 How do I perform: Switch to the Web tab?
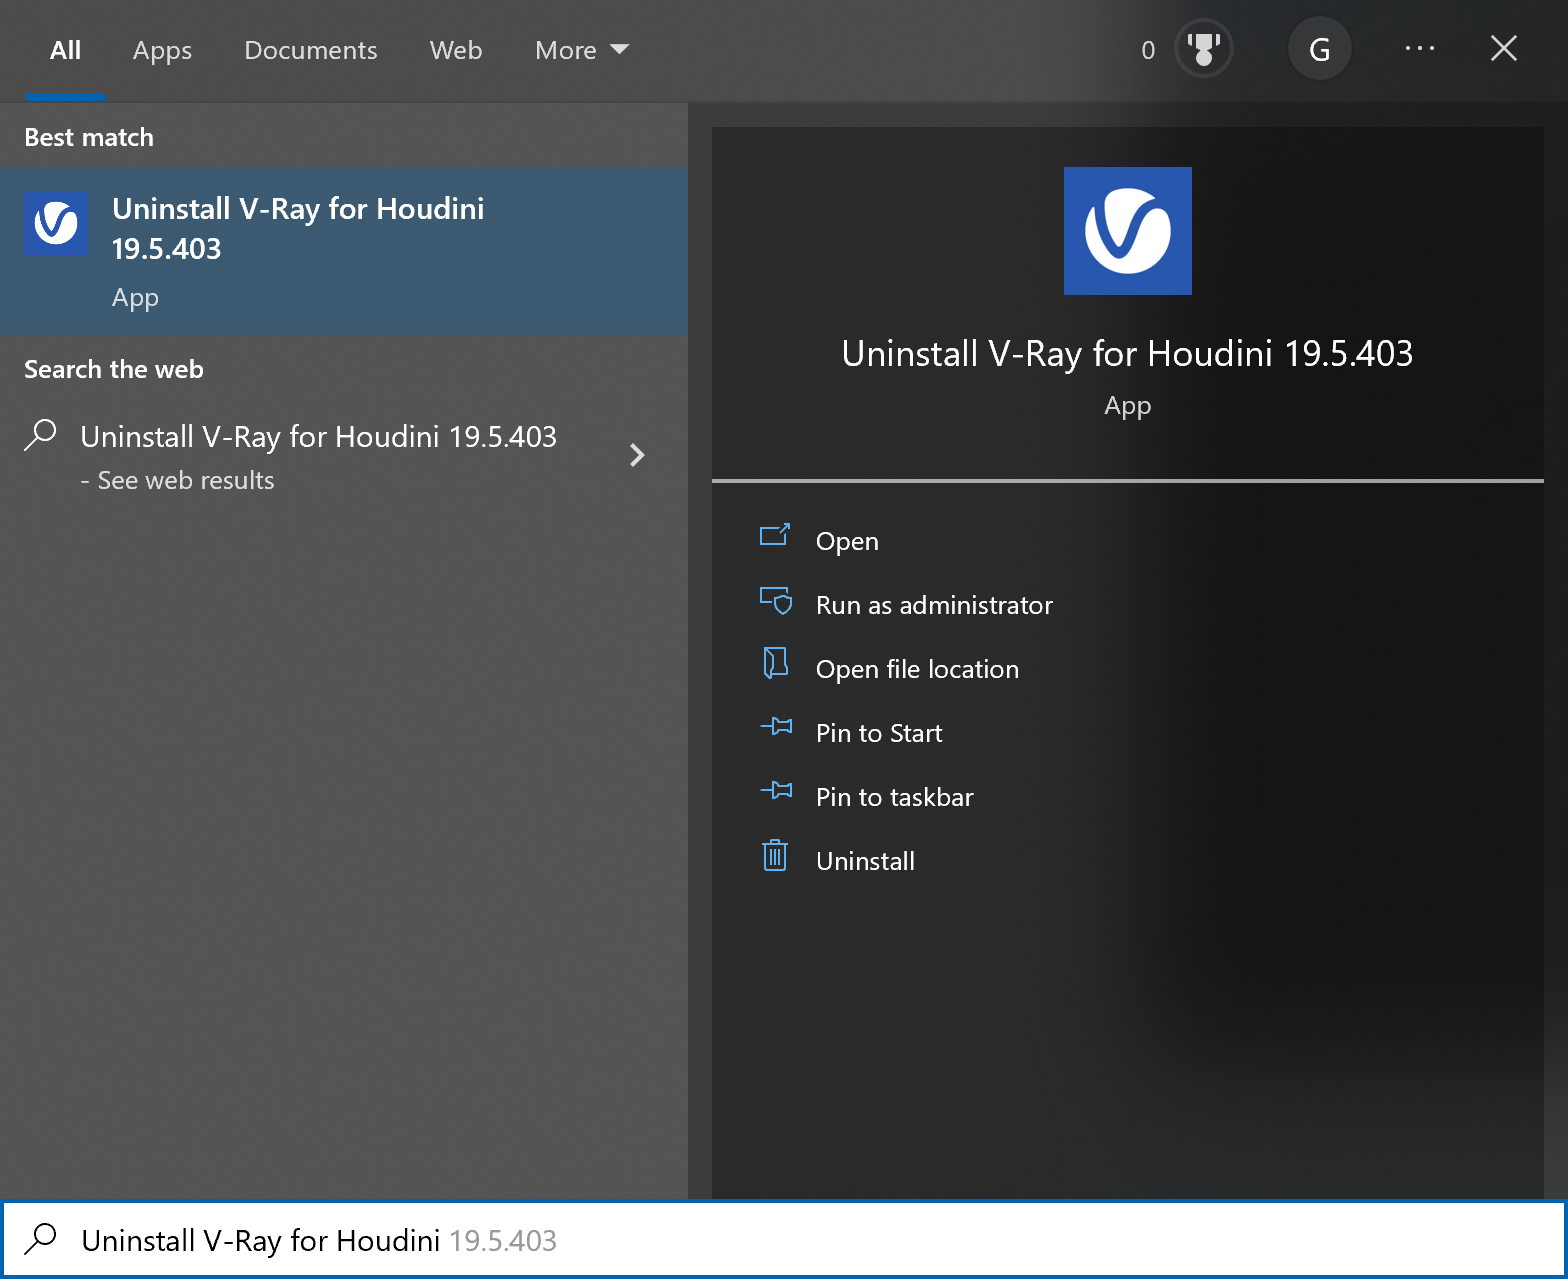click(x=456, y=50)
